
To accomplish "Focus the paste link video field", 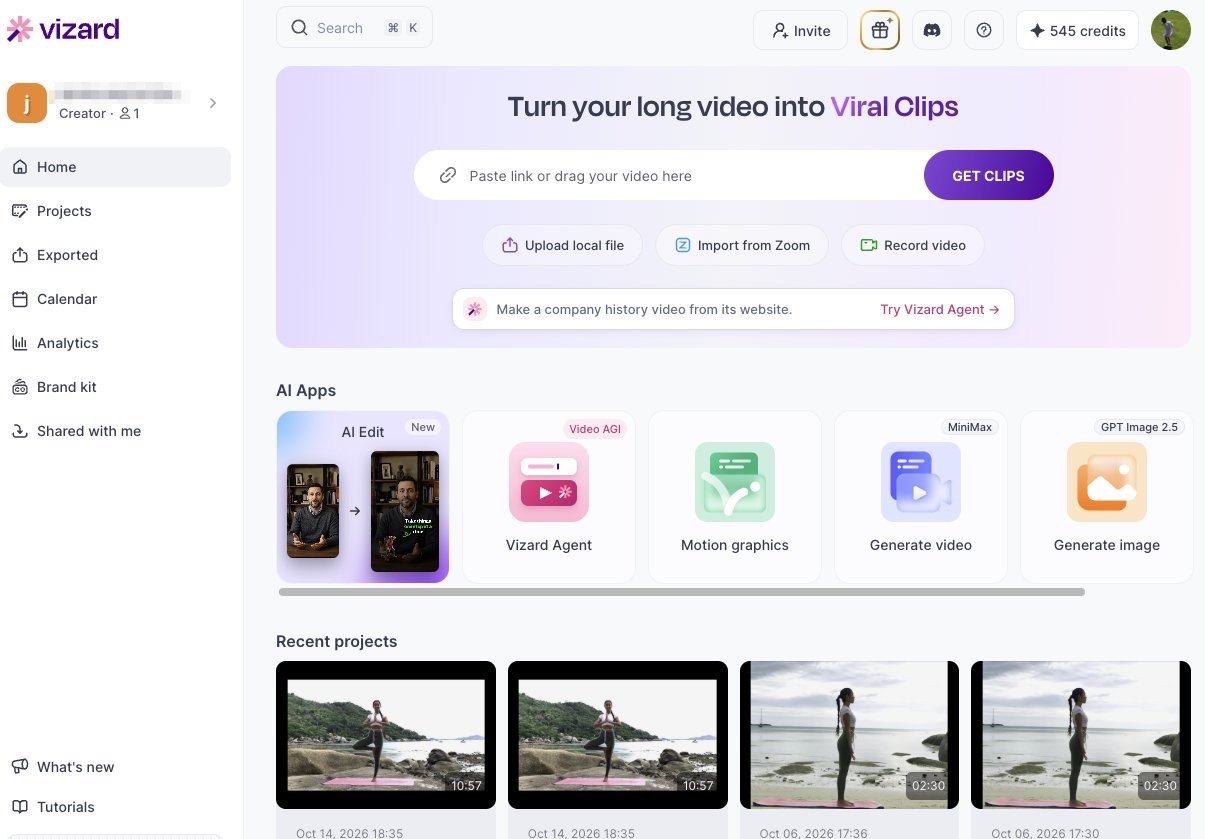I will pos(668,176).
